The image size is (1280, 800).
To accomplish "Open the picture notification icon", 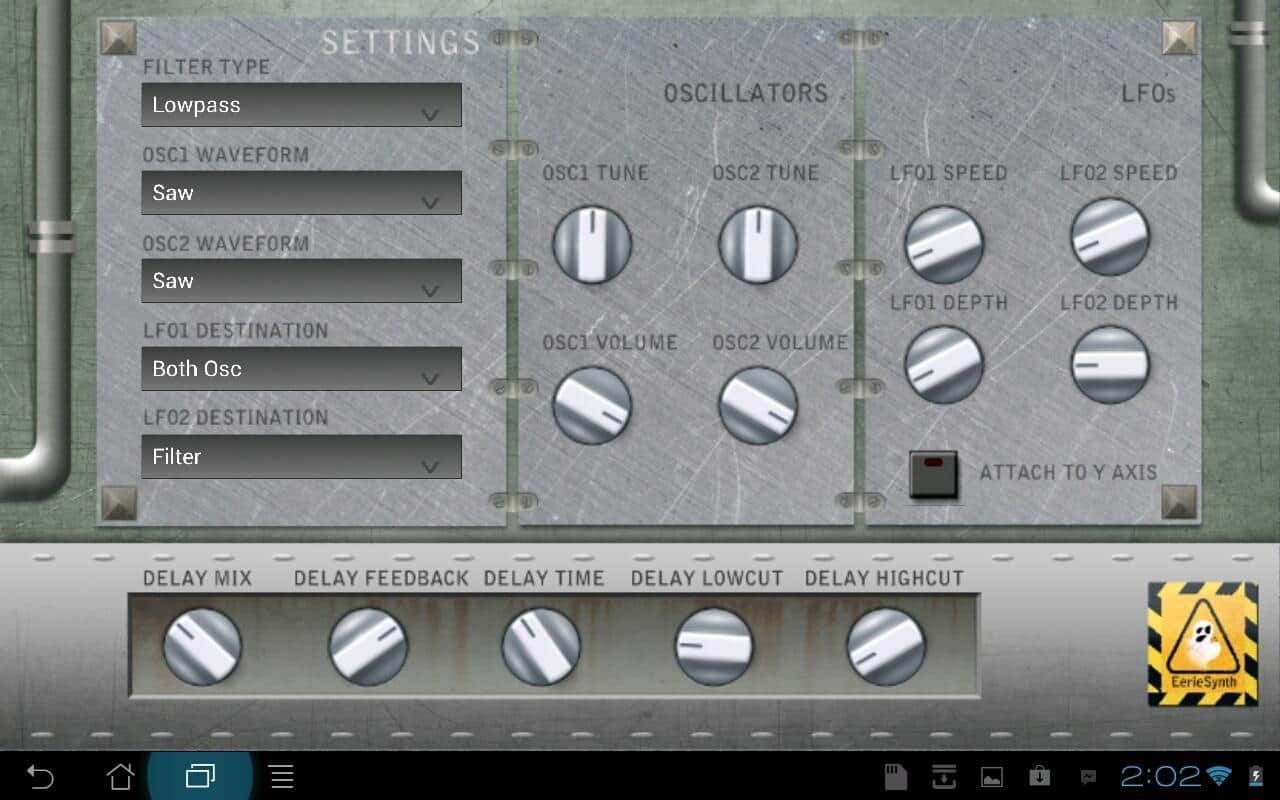I will 992,776.
